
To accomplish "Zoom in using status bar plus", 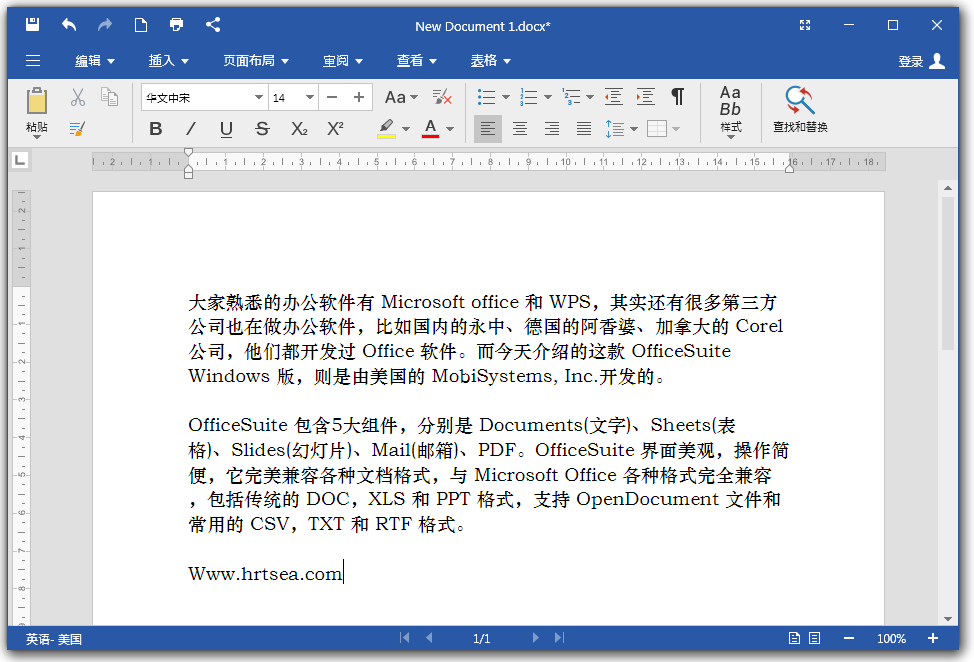I will 932,638.
